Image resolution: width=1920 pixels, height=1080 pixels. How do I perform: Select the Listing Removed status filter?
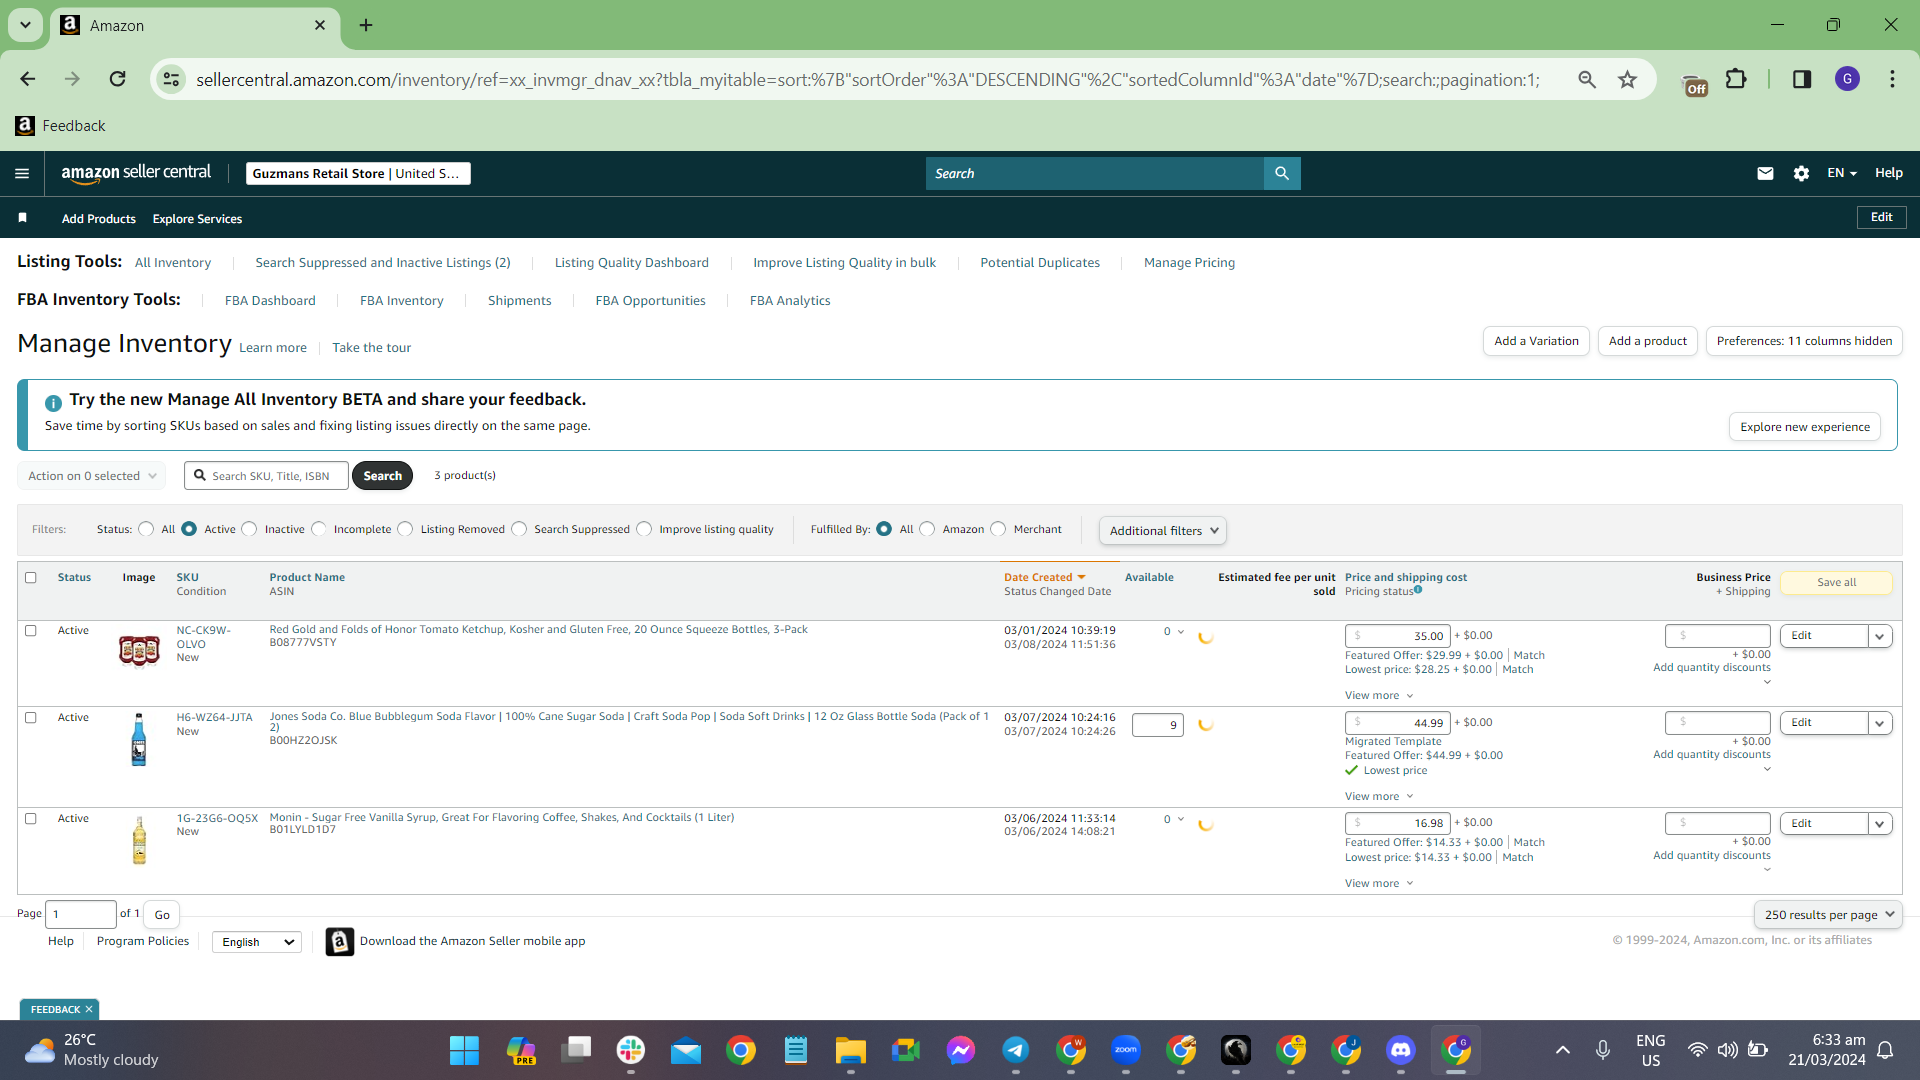(406, 529)
